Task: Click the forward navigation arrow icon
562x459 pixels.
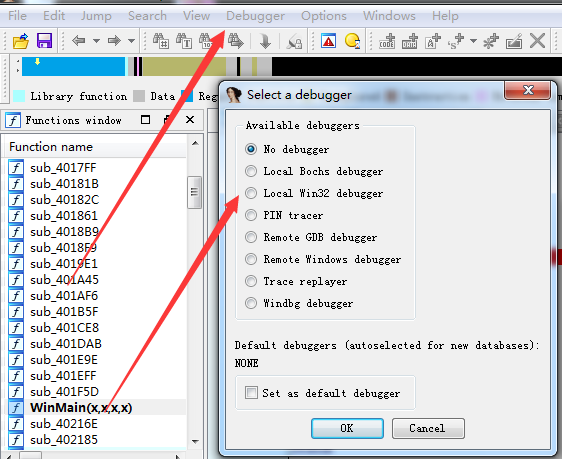Action: tap(114, 41)
